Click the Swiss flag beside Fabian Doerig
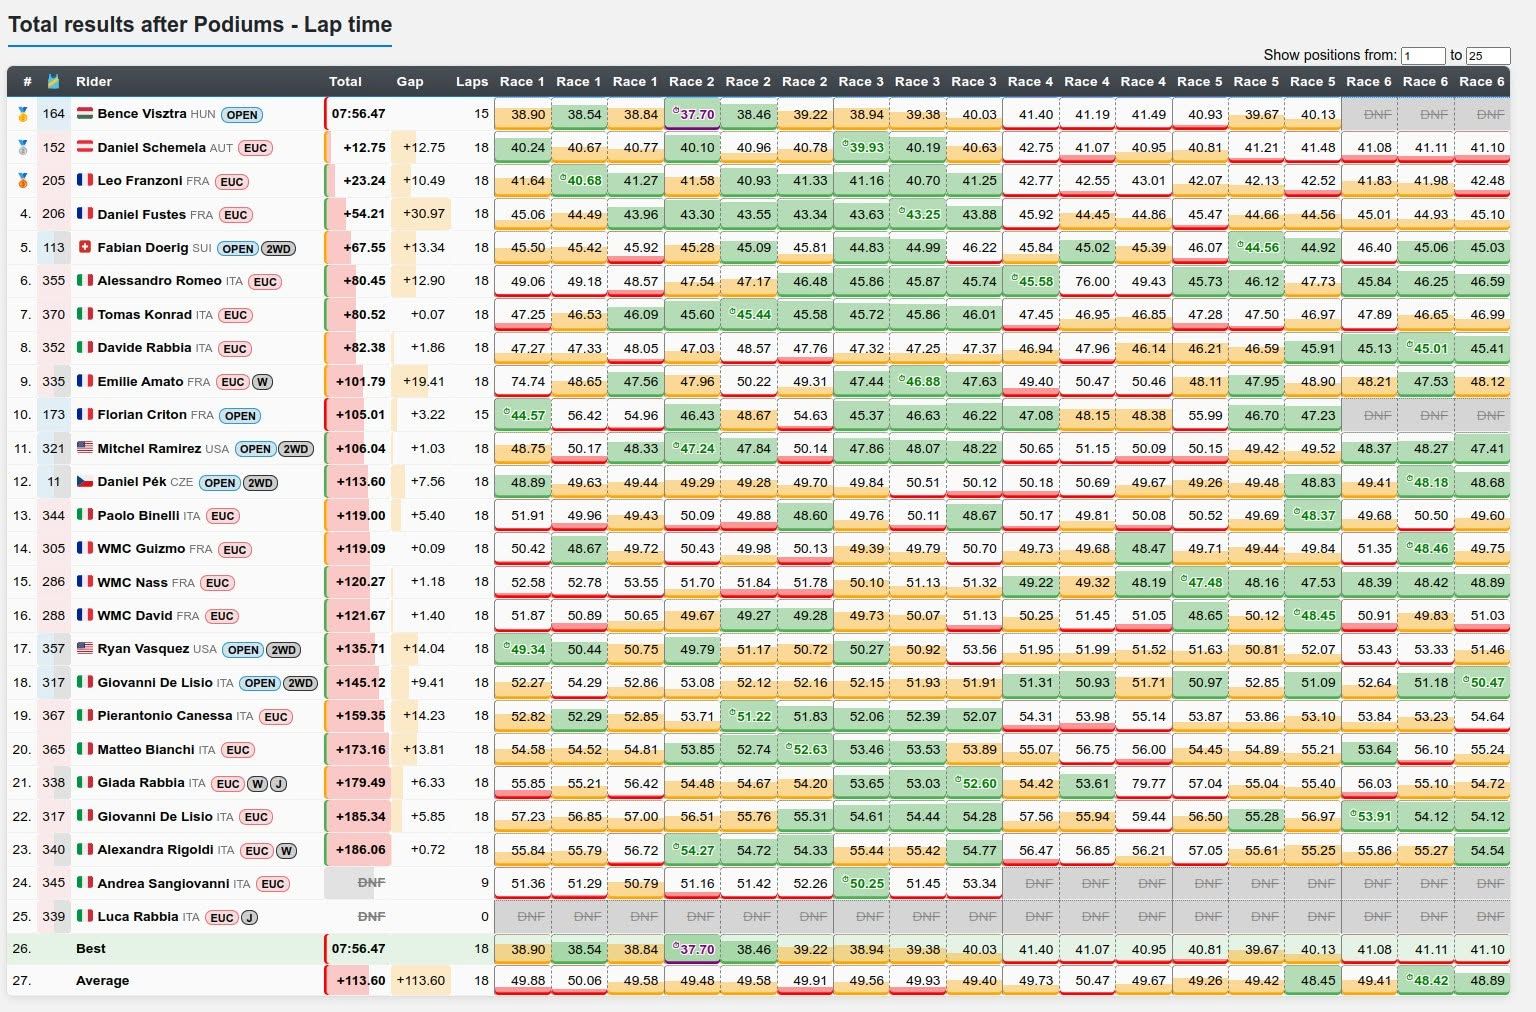 [85, 247]
